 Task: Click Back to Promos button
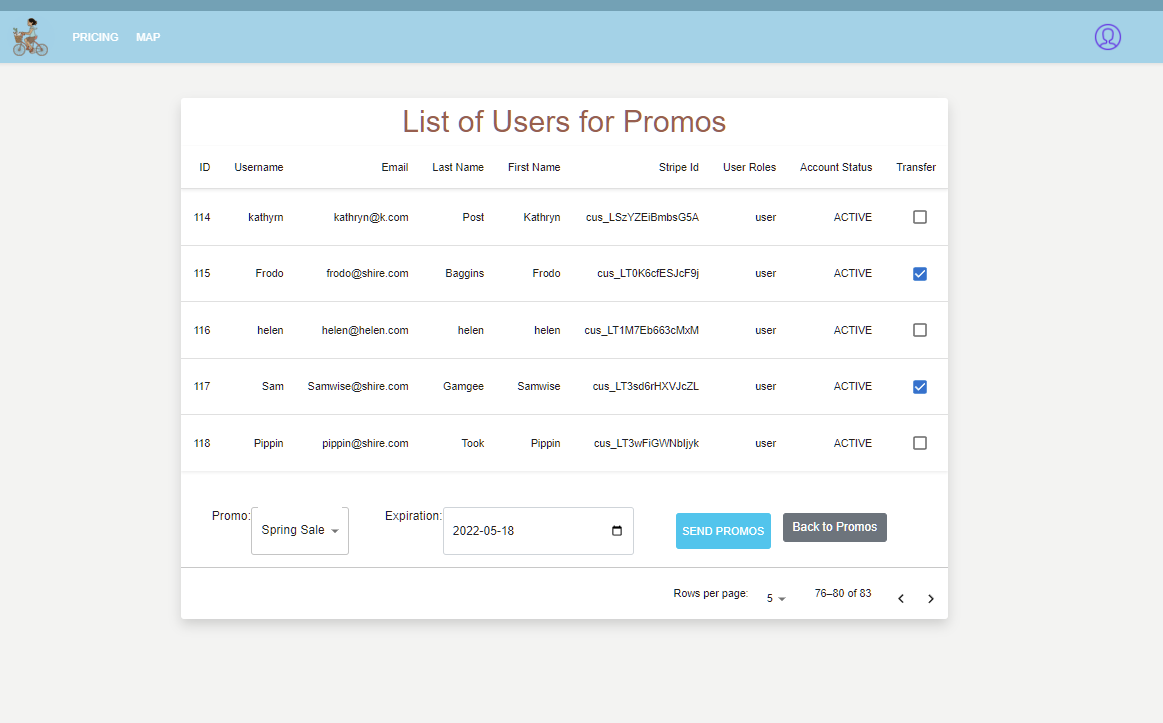834,527
